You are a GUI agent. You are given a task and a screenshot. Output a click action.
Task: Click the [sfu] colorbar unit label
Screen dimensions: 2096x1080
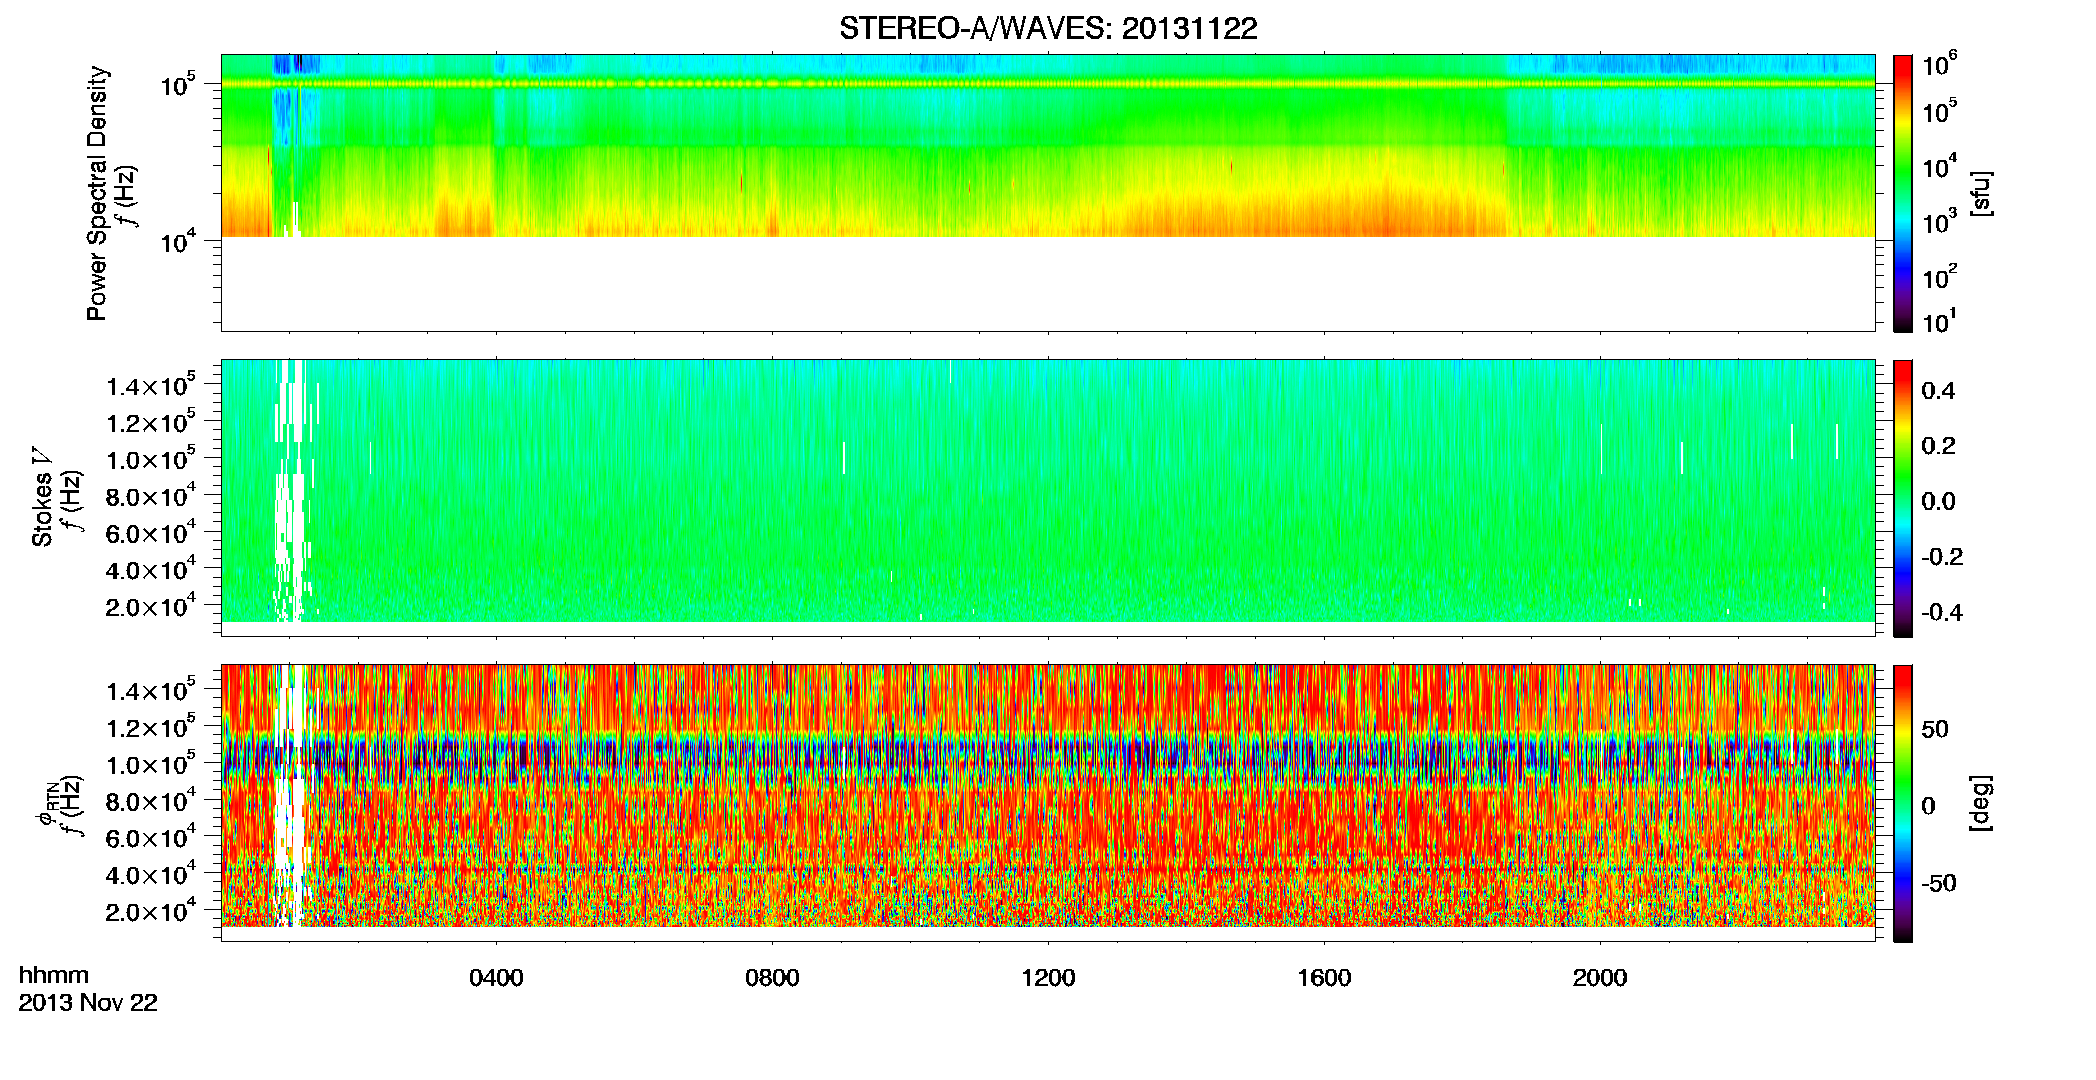(x=1981, y=193)
